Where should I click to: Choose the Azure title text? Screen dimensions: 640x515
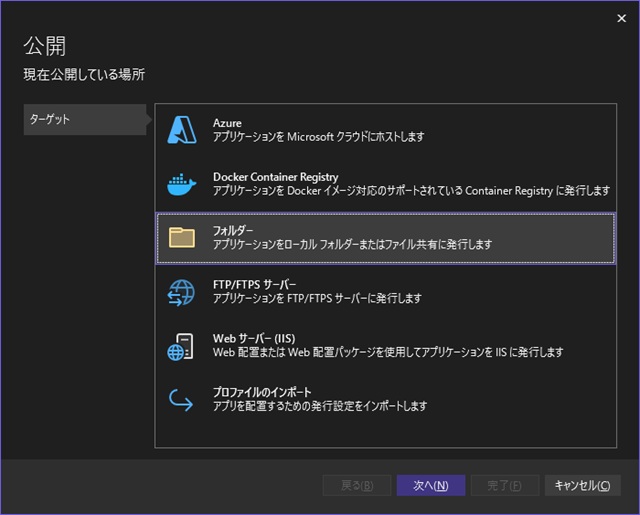click(227, 123)
